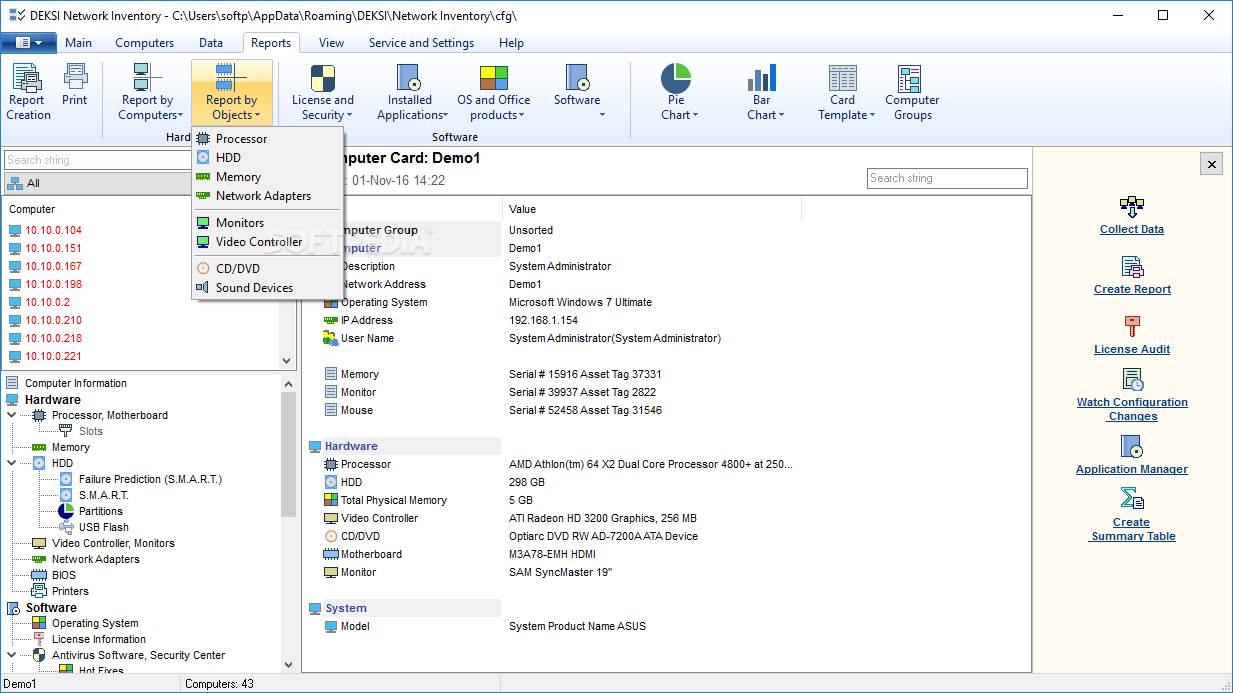The width and height of the screenshot is (1233, 693).
Task: Choose Monitors from objects menu
Action: click(x=268, y=223)
